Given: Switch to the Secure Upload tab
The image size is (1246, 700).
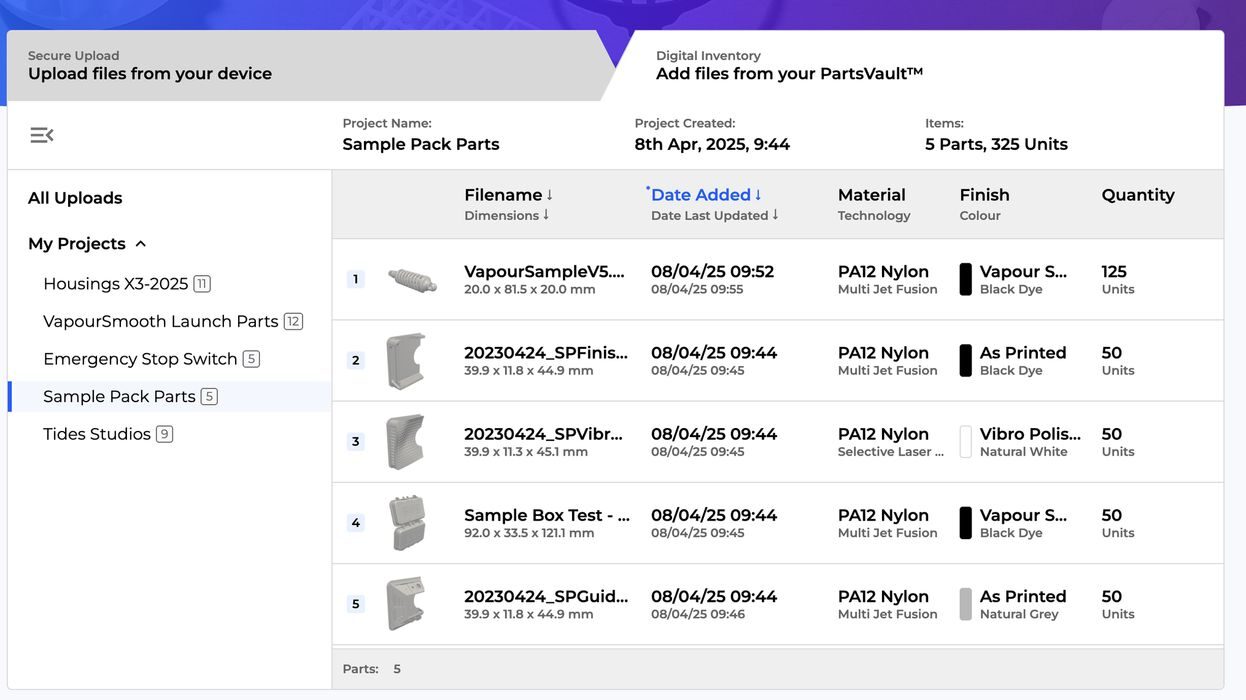Looking at the screenshot, I should click(x=300, y=66).
